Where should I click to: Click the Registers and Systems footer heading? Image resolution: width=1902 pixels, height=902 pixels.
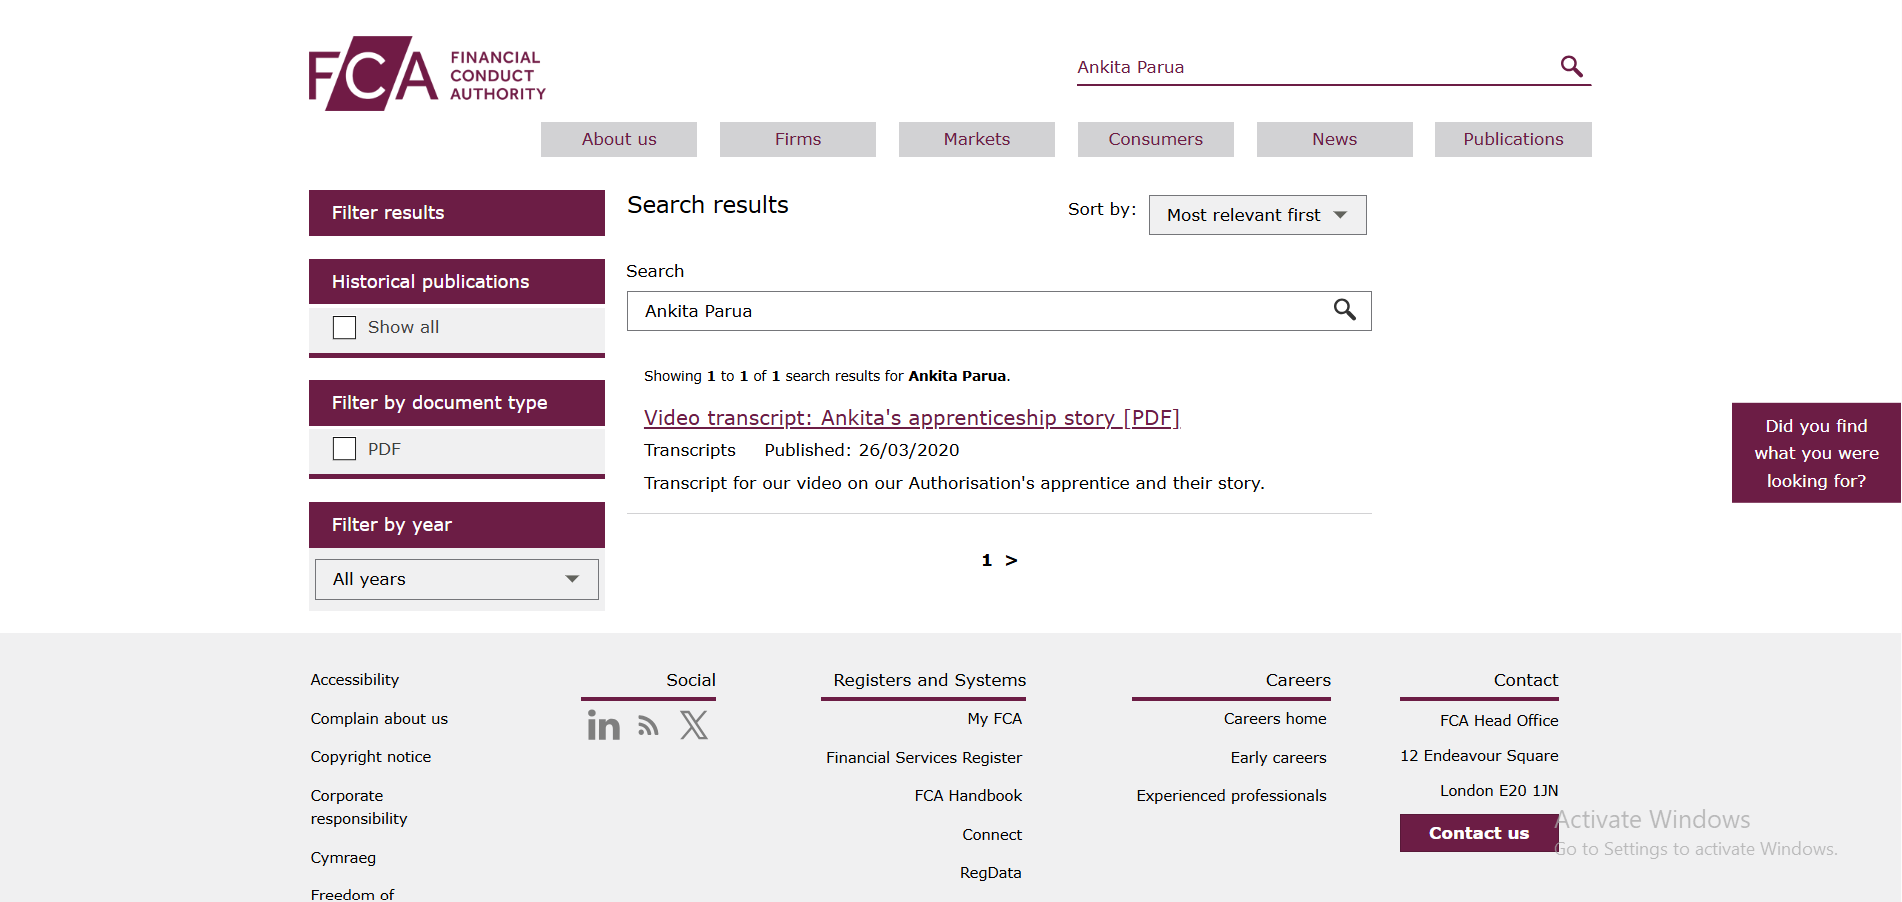(930, 680)
